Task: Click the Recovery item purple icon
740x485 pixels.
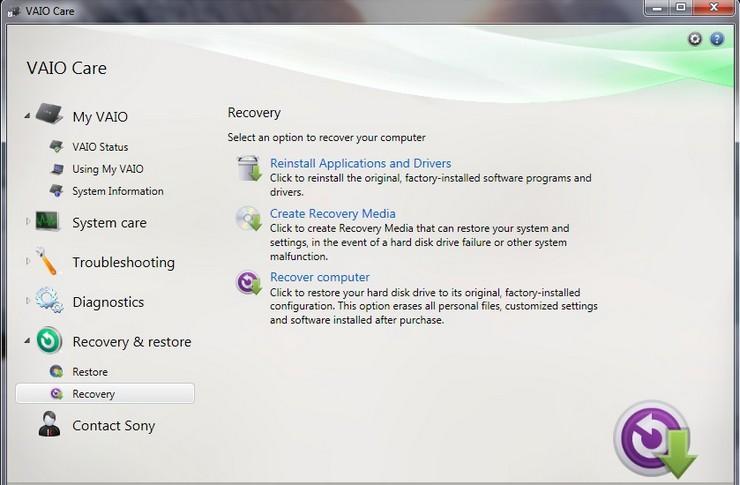Action: [57, 393]
